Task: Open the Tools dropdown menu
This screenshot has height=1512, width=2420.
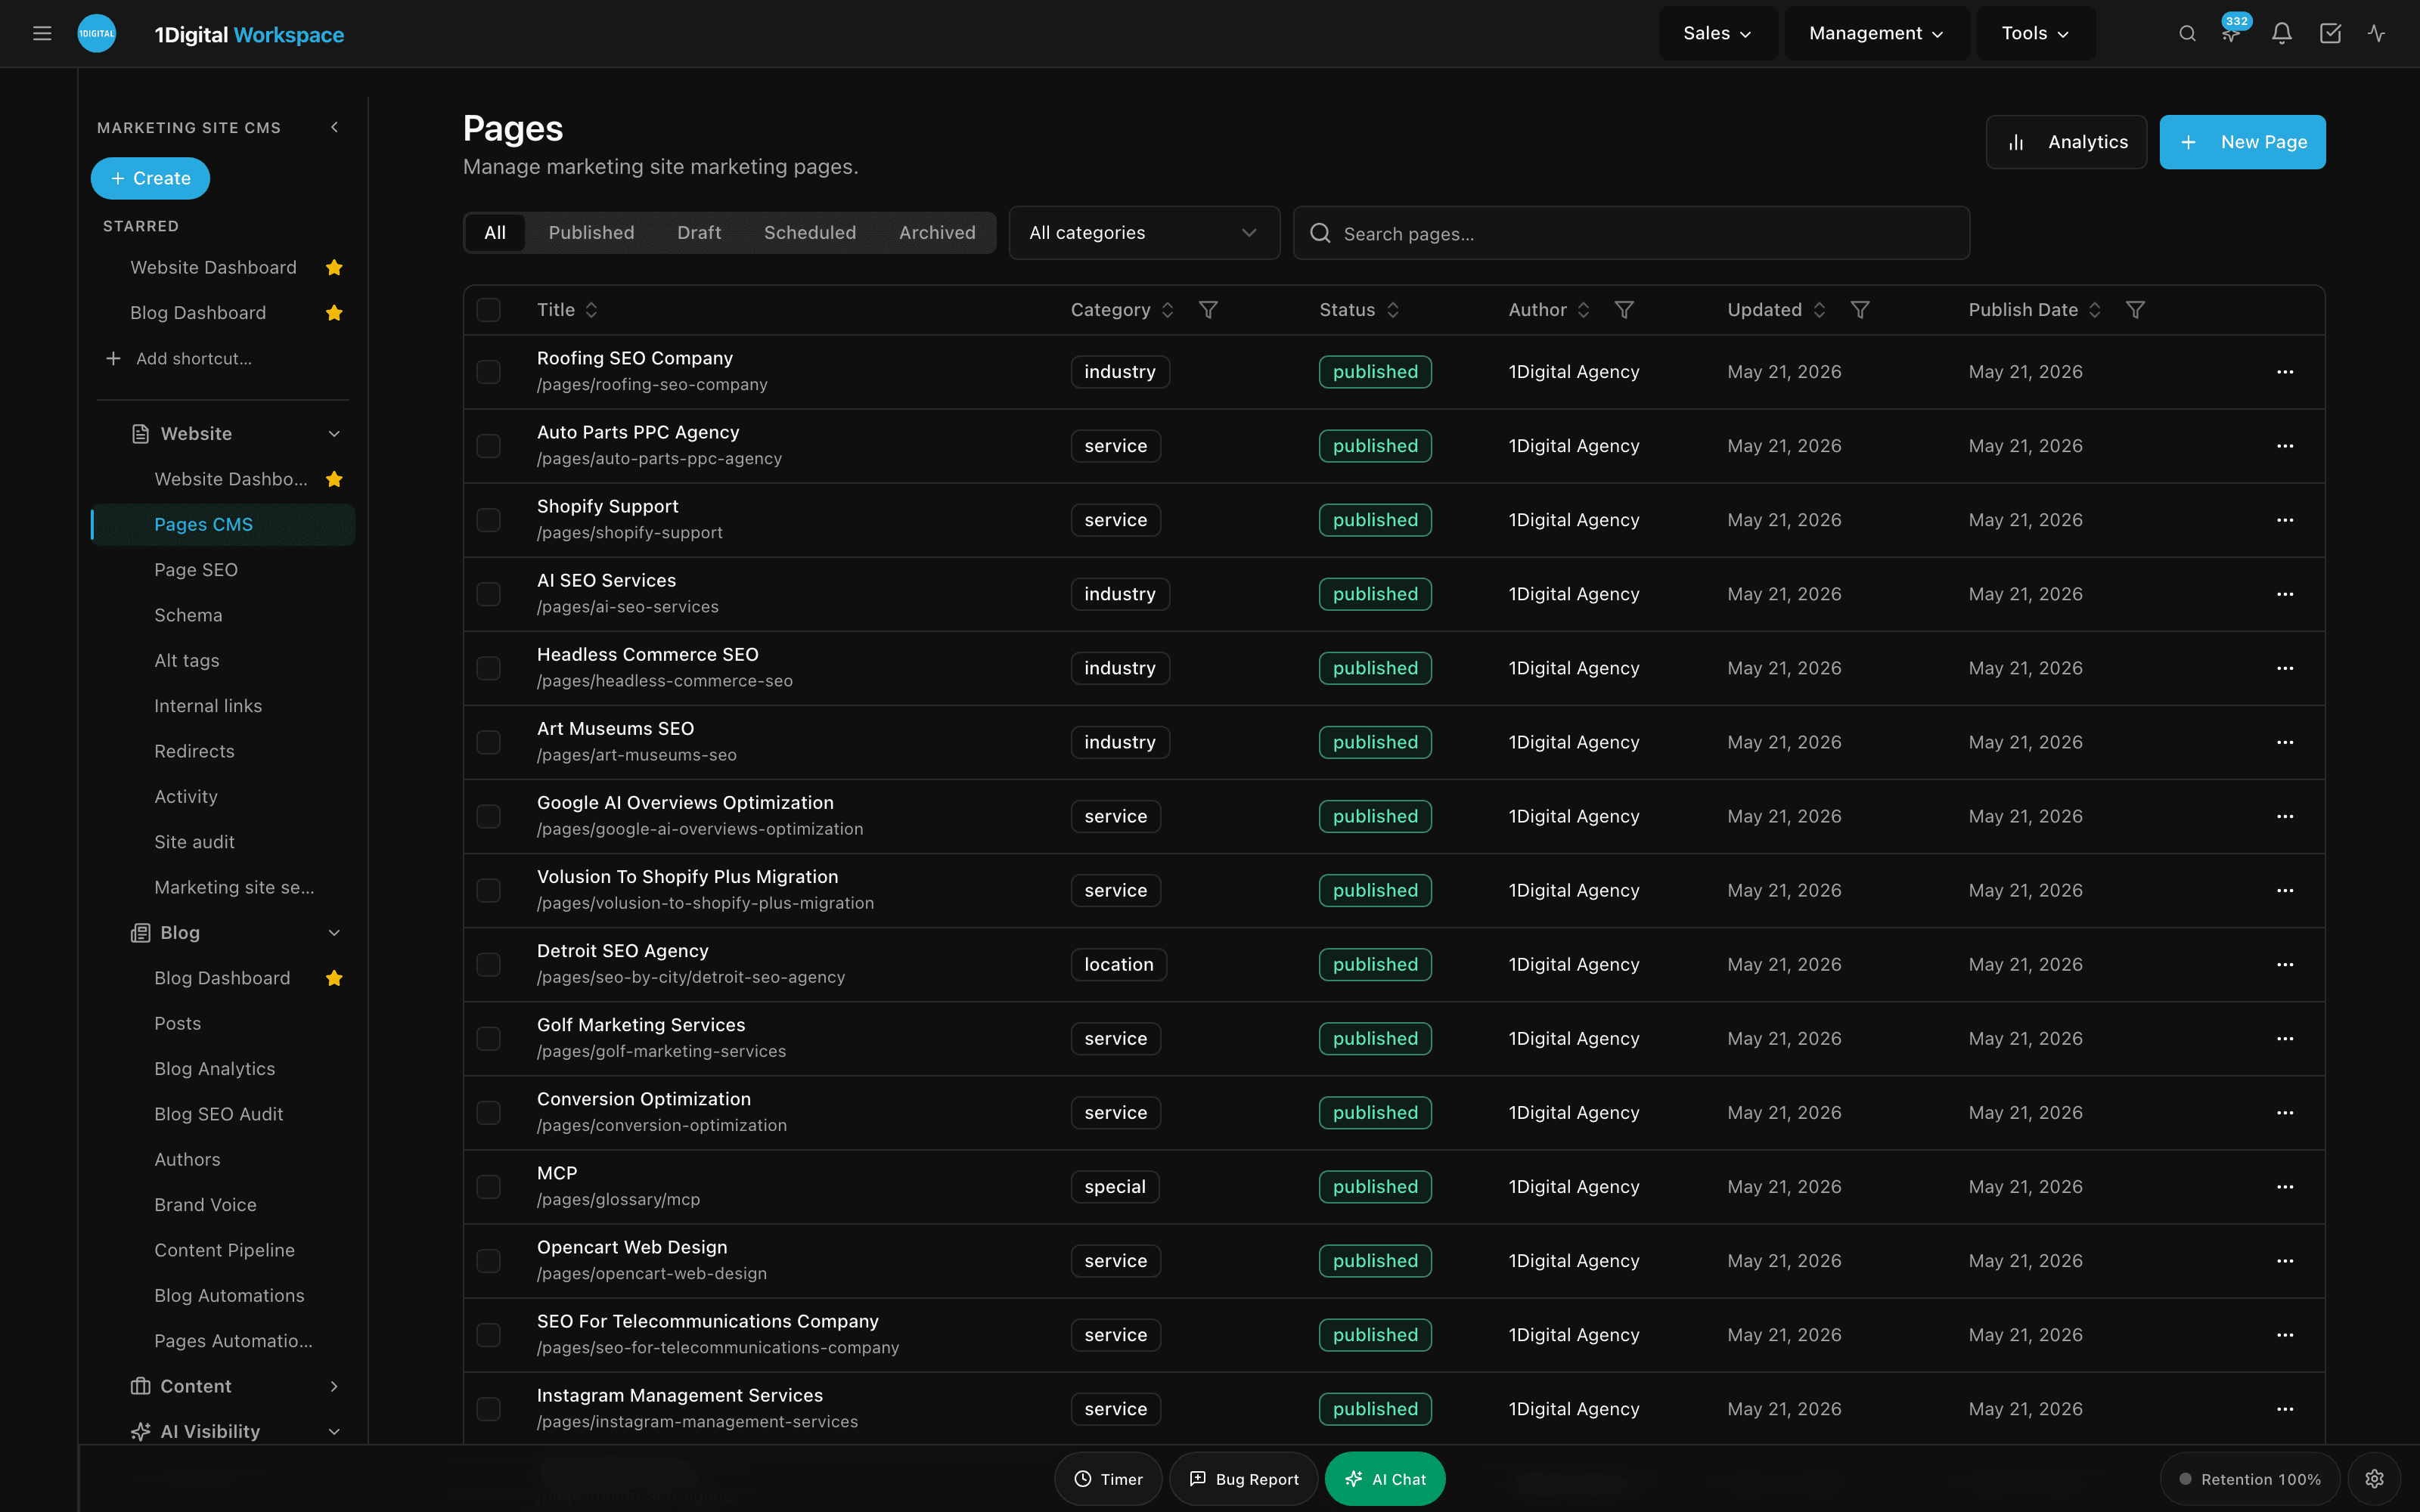Action: pyautogui.click(x=2035, y=33)
